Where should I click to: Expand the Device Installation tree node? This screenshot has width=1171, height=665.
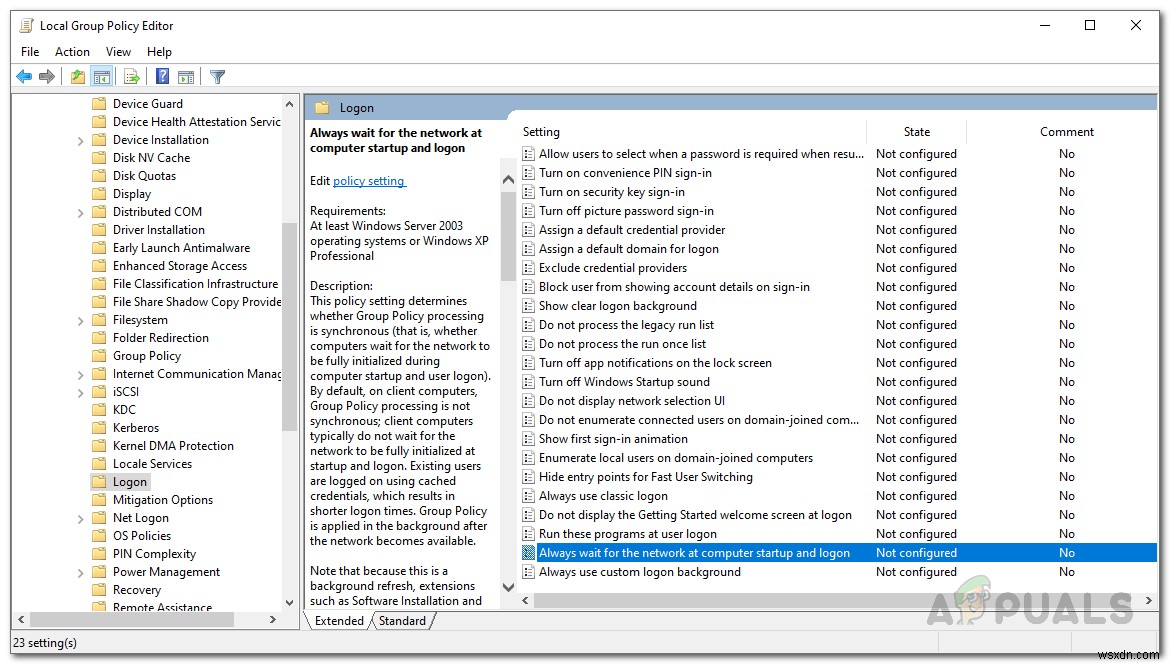[81, 140]
